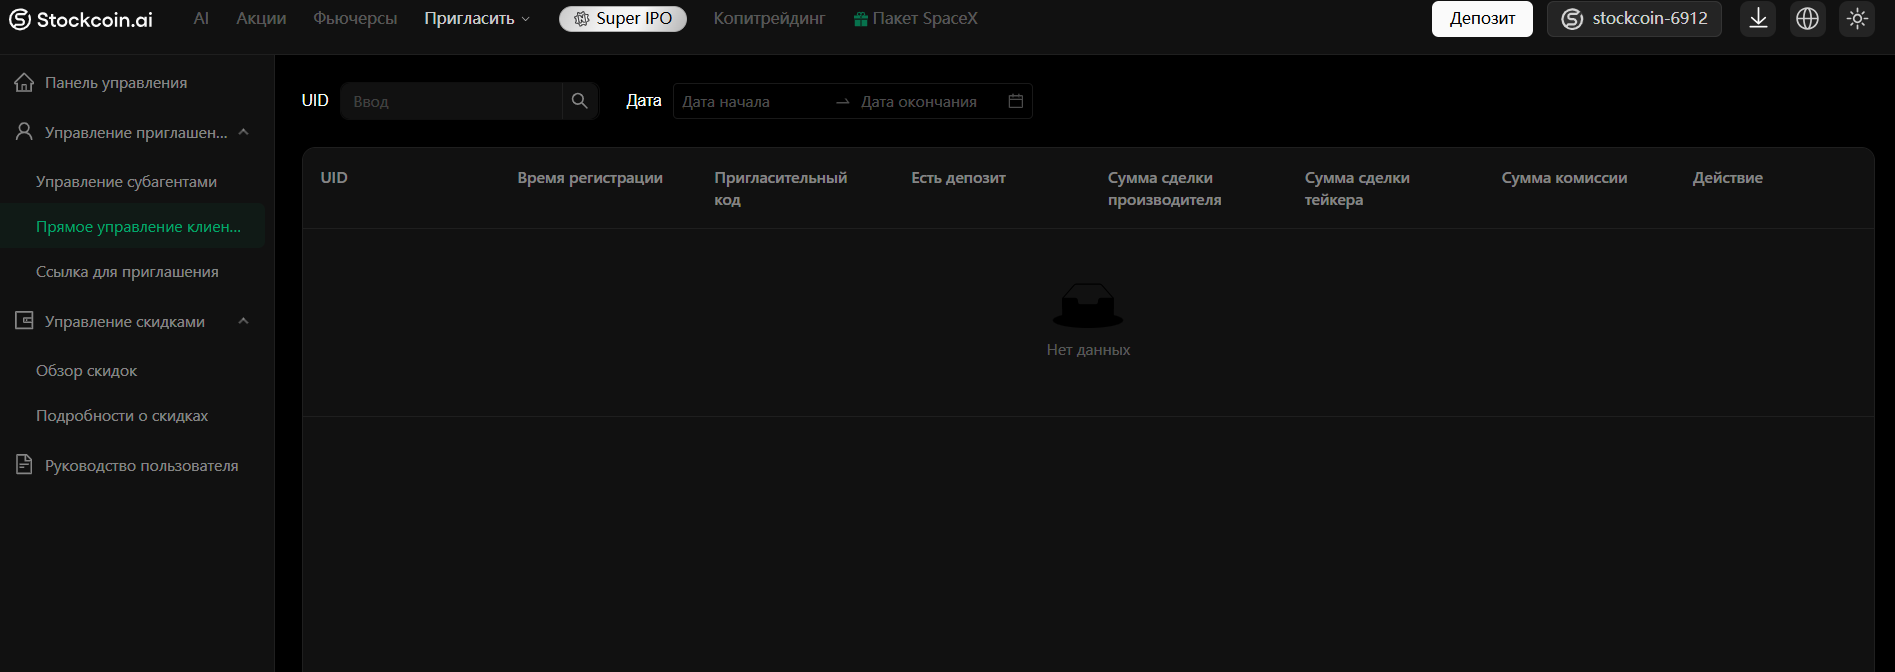Select Прямое управление клиен... item

[x=133, y=226]
